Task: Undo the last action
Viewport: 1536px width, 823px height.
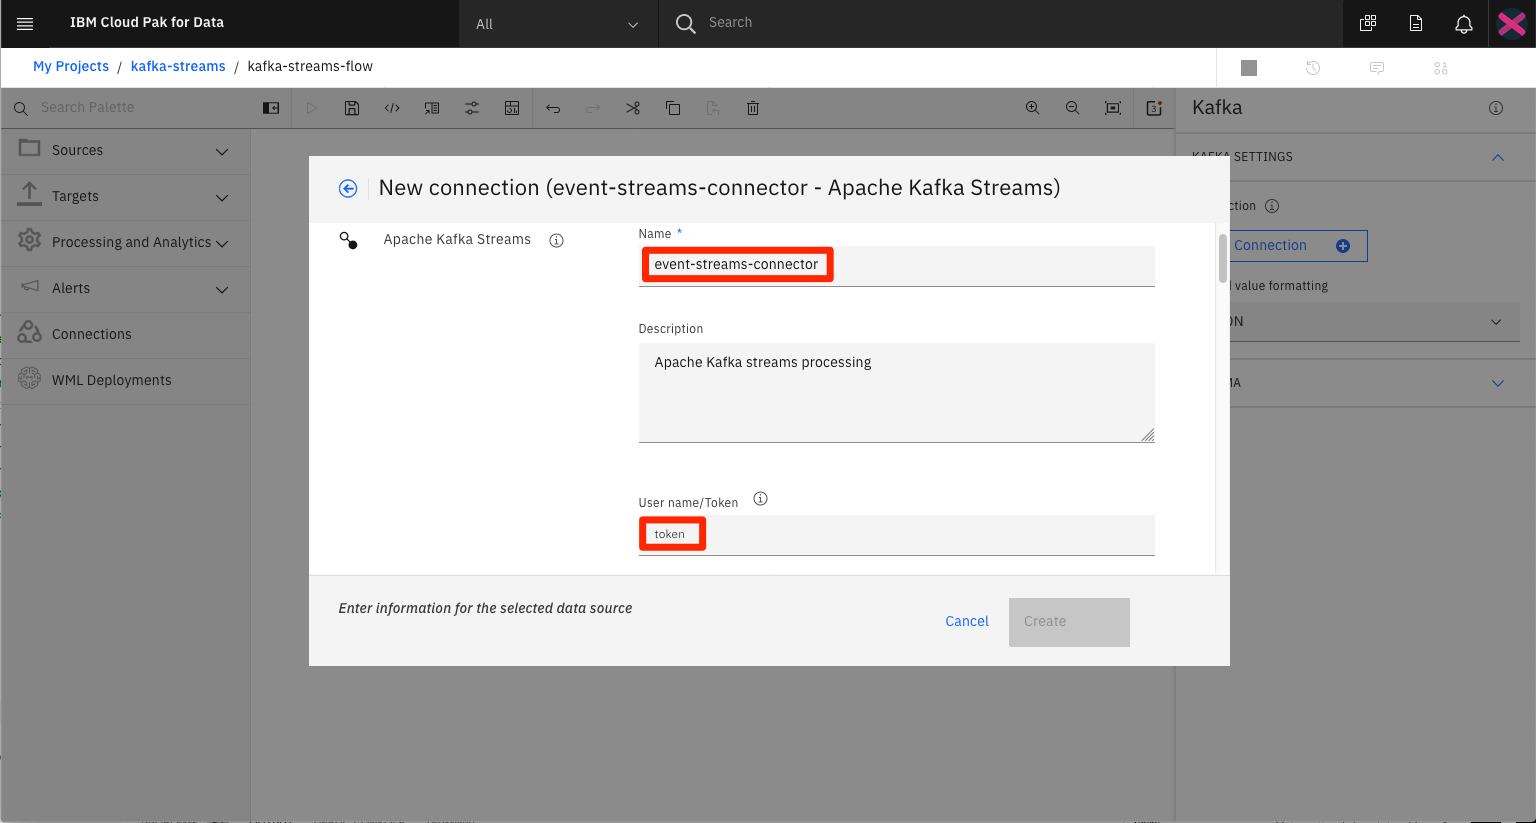Action: pyautogui.click(x=553, y=108)
